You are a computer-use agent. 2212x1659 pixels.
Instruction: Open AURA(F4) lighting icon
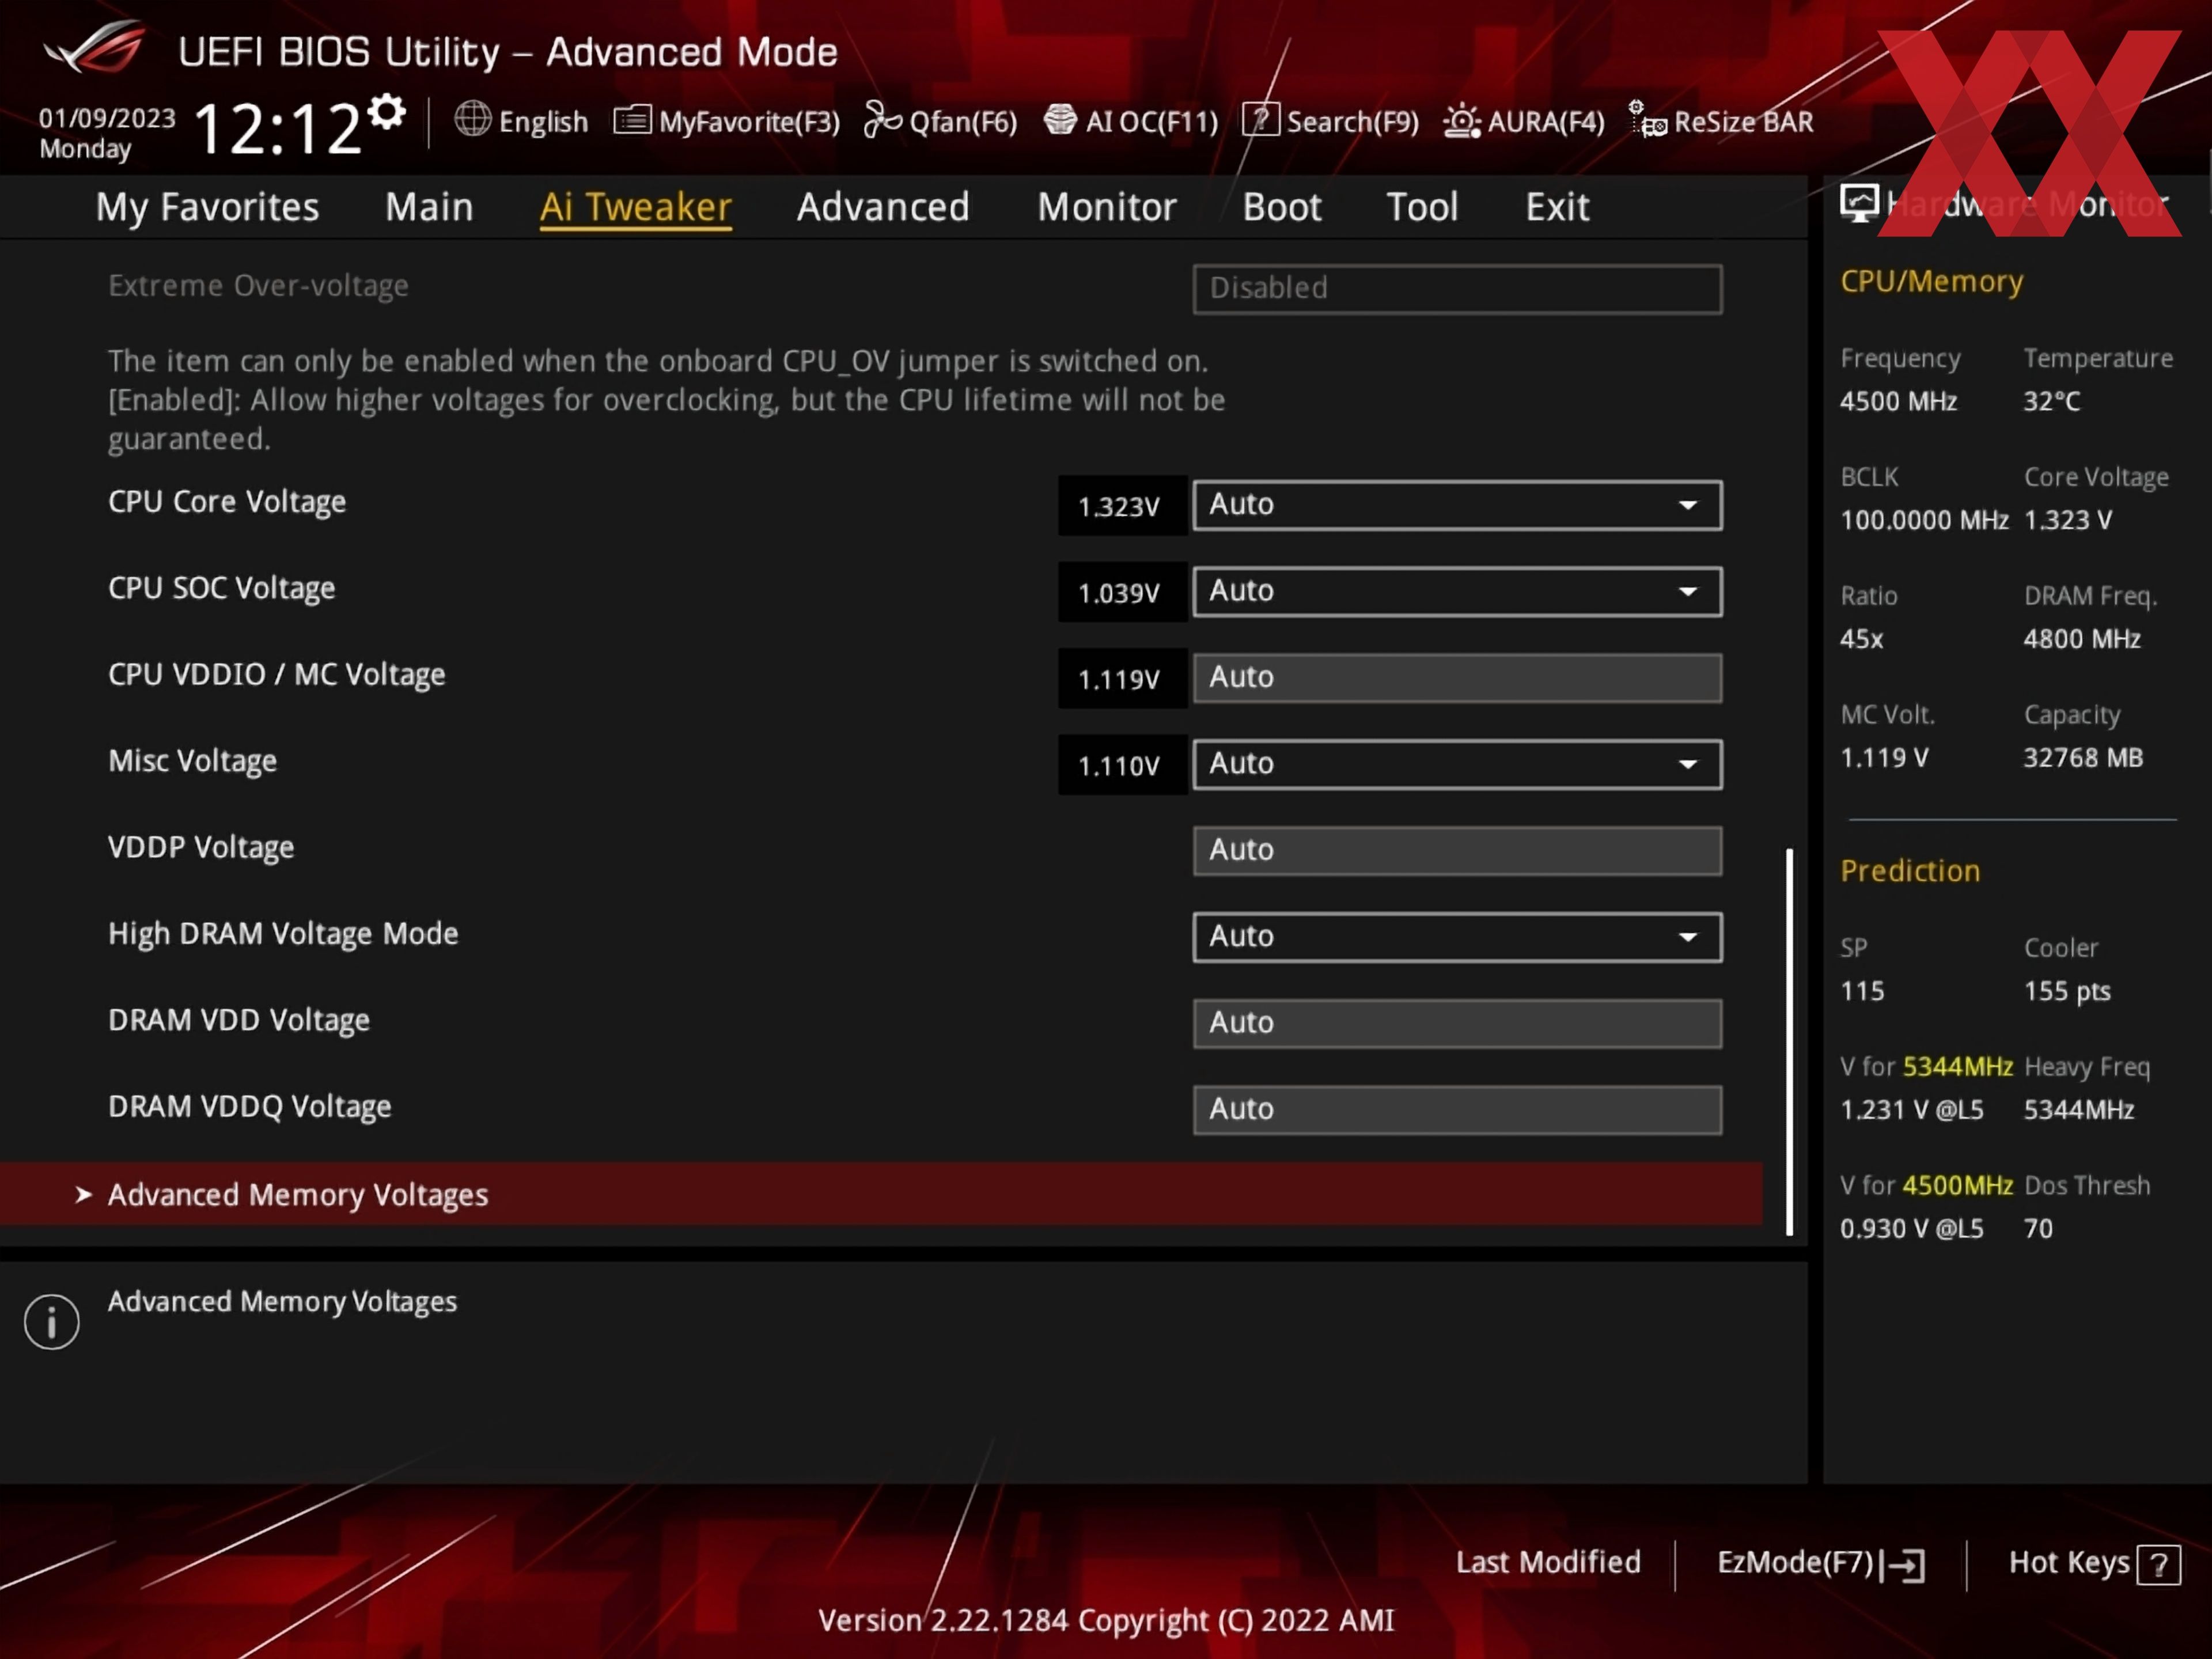point(1462,121)
